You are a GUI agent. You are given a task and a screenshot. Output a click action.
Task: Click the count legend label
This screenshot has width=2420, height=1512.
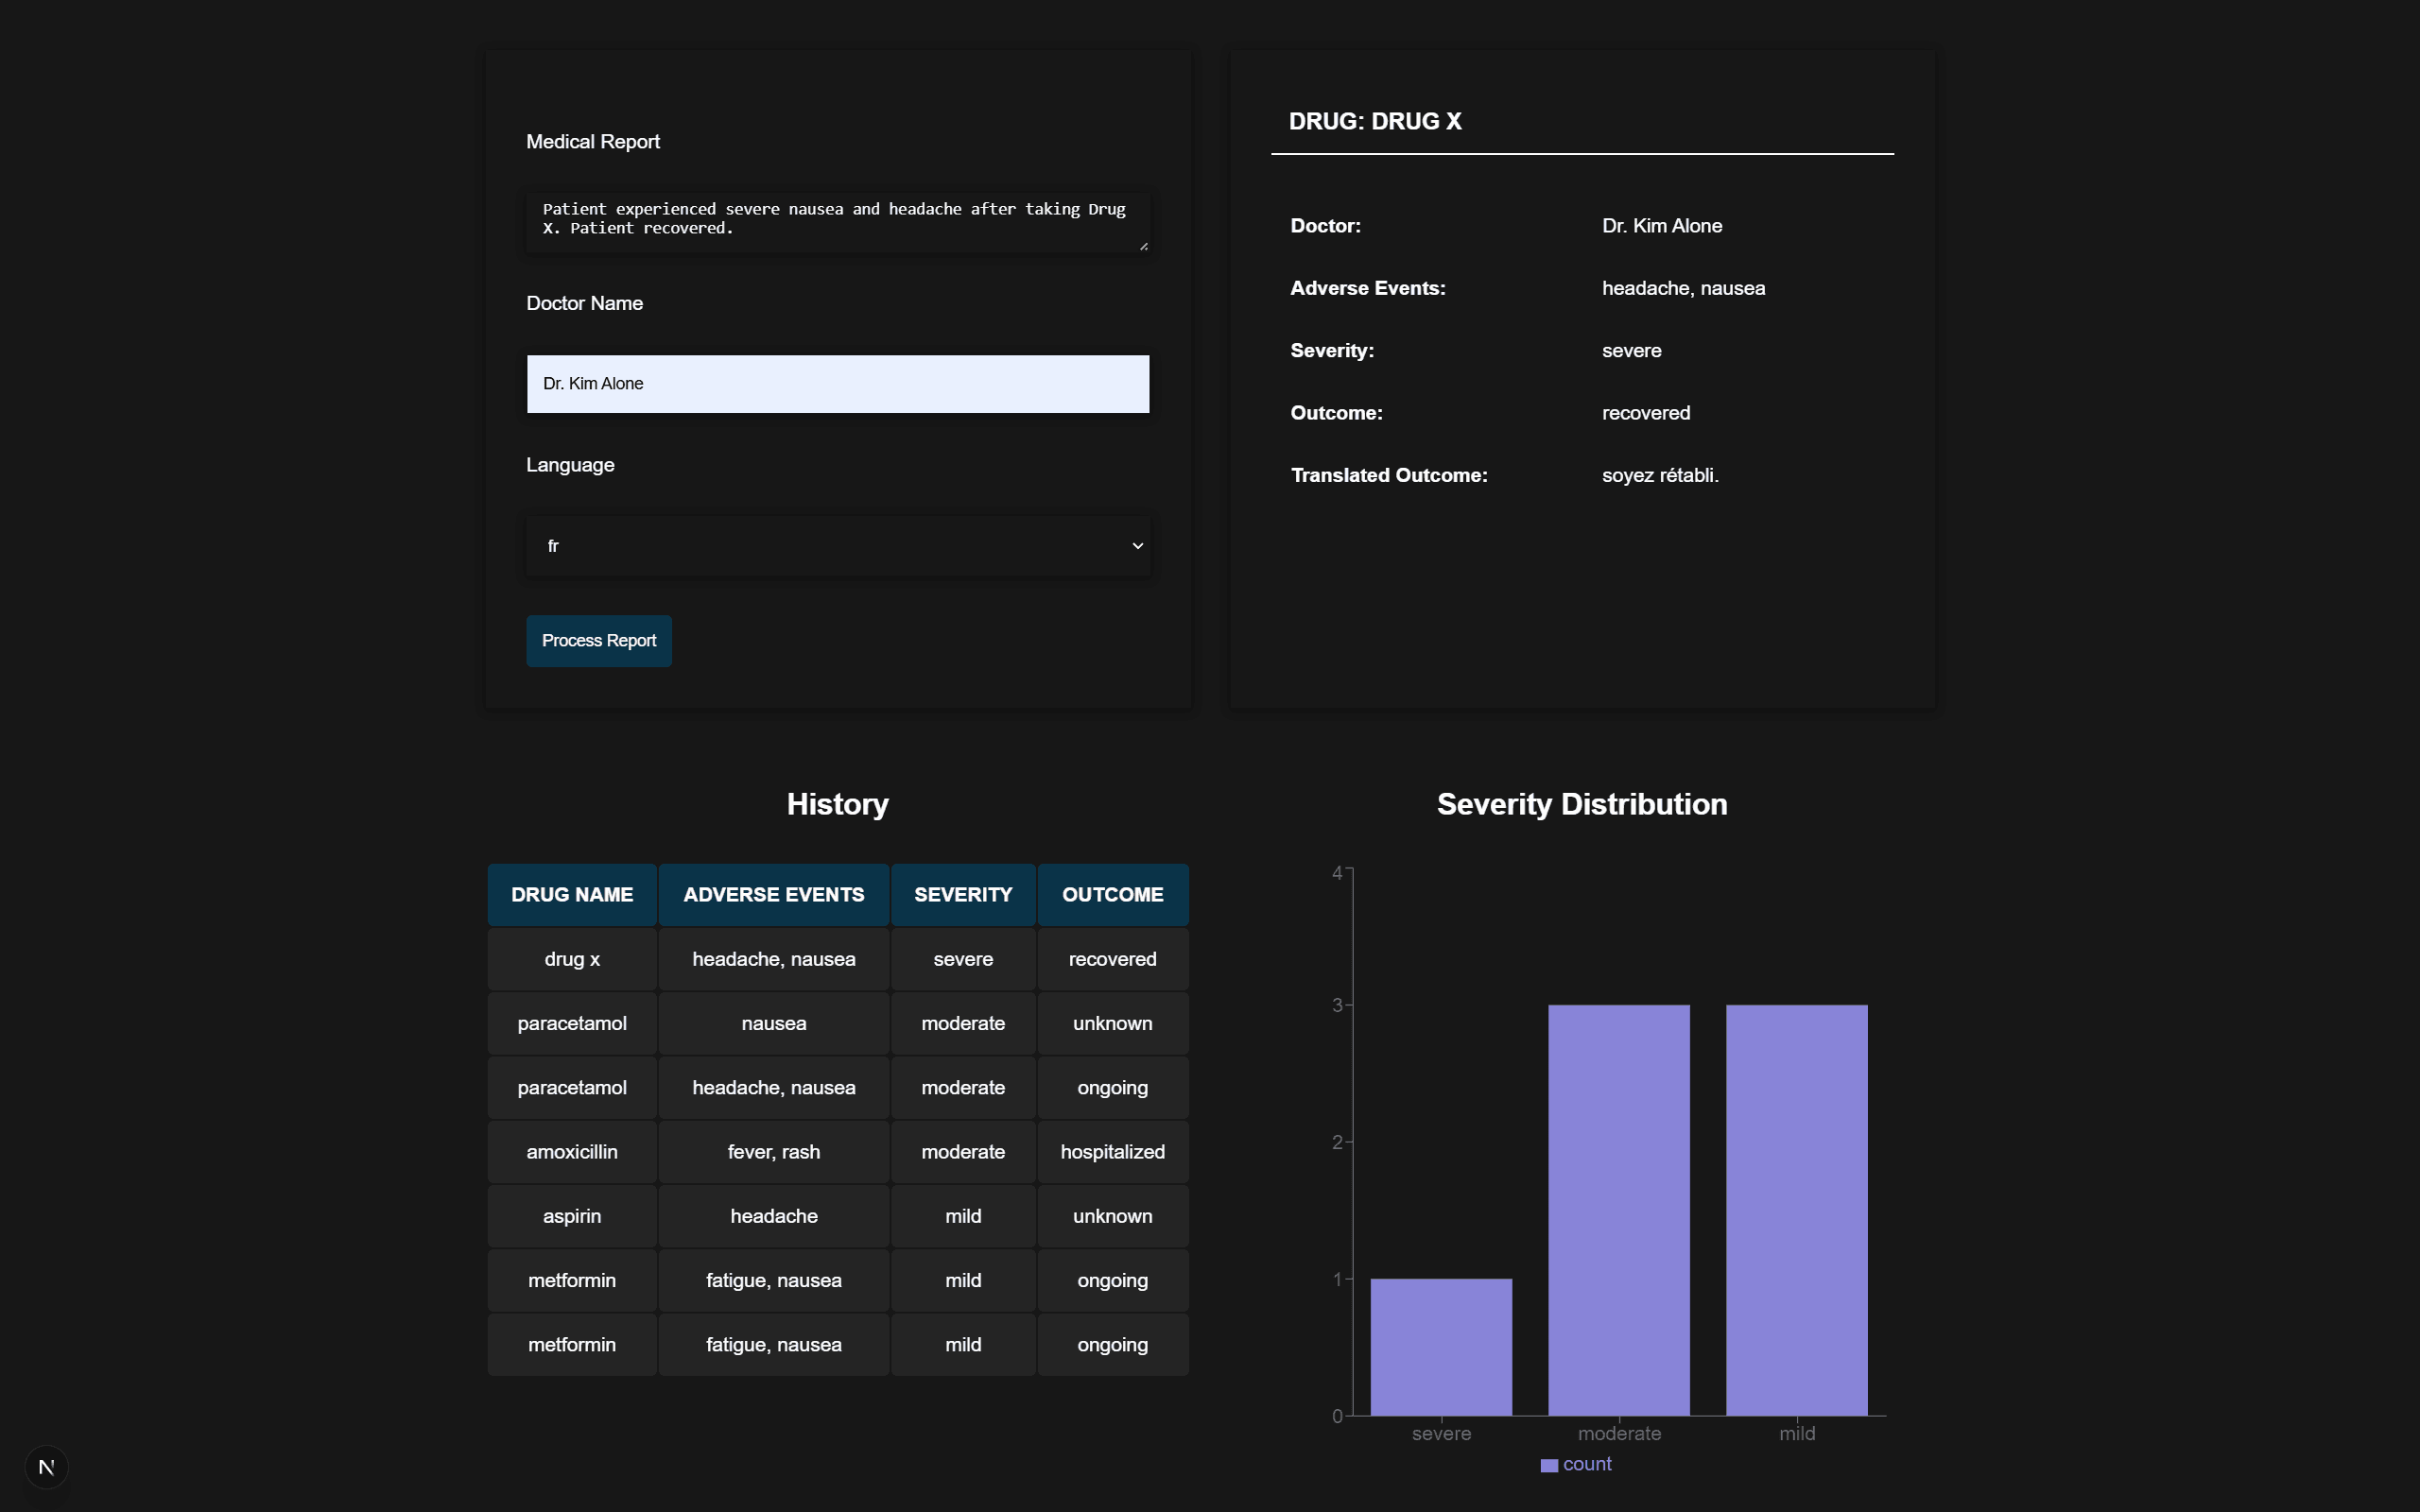click(1587, 1464)
